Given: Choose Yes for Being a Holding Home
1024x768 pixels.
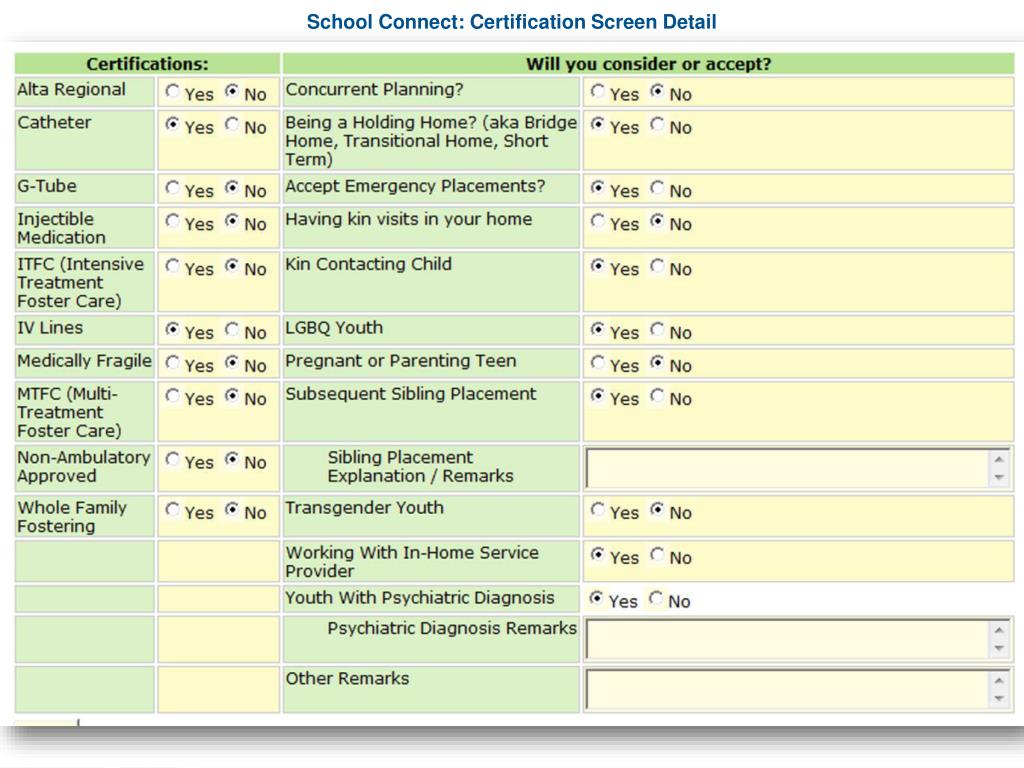Looking at the screenshot, I should [x=598, y=123].
